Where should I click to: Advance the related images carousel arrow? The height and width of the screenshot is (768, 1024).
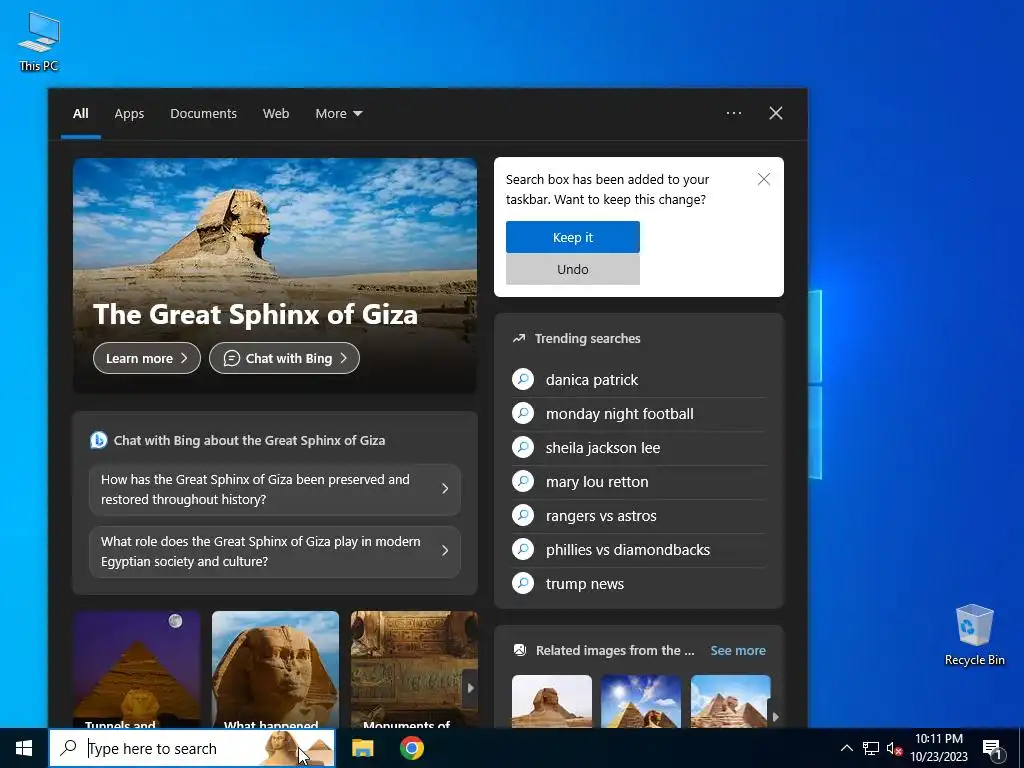tap(775, 716)
